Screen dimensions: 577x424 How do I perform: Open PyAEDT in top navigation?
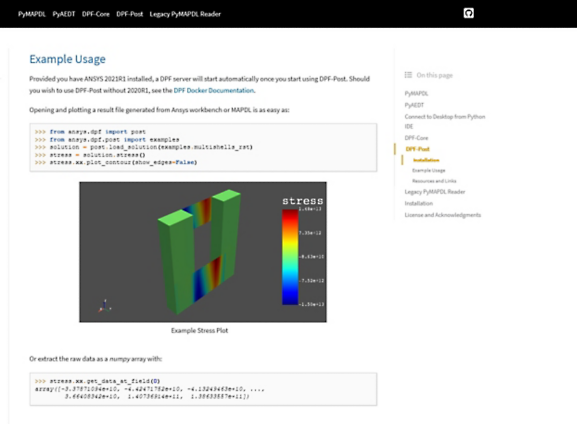pyautogui.click(x=64, y=14)
